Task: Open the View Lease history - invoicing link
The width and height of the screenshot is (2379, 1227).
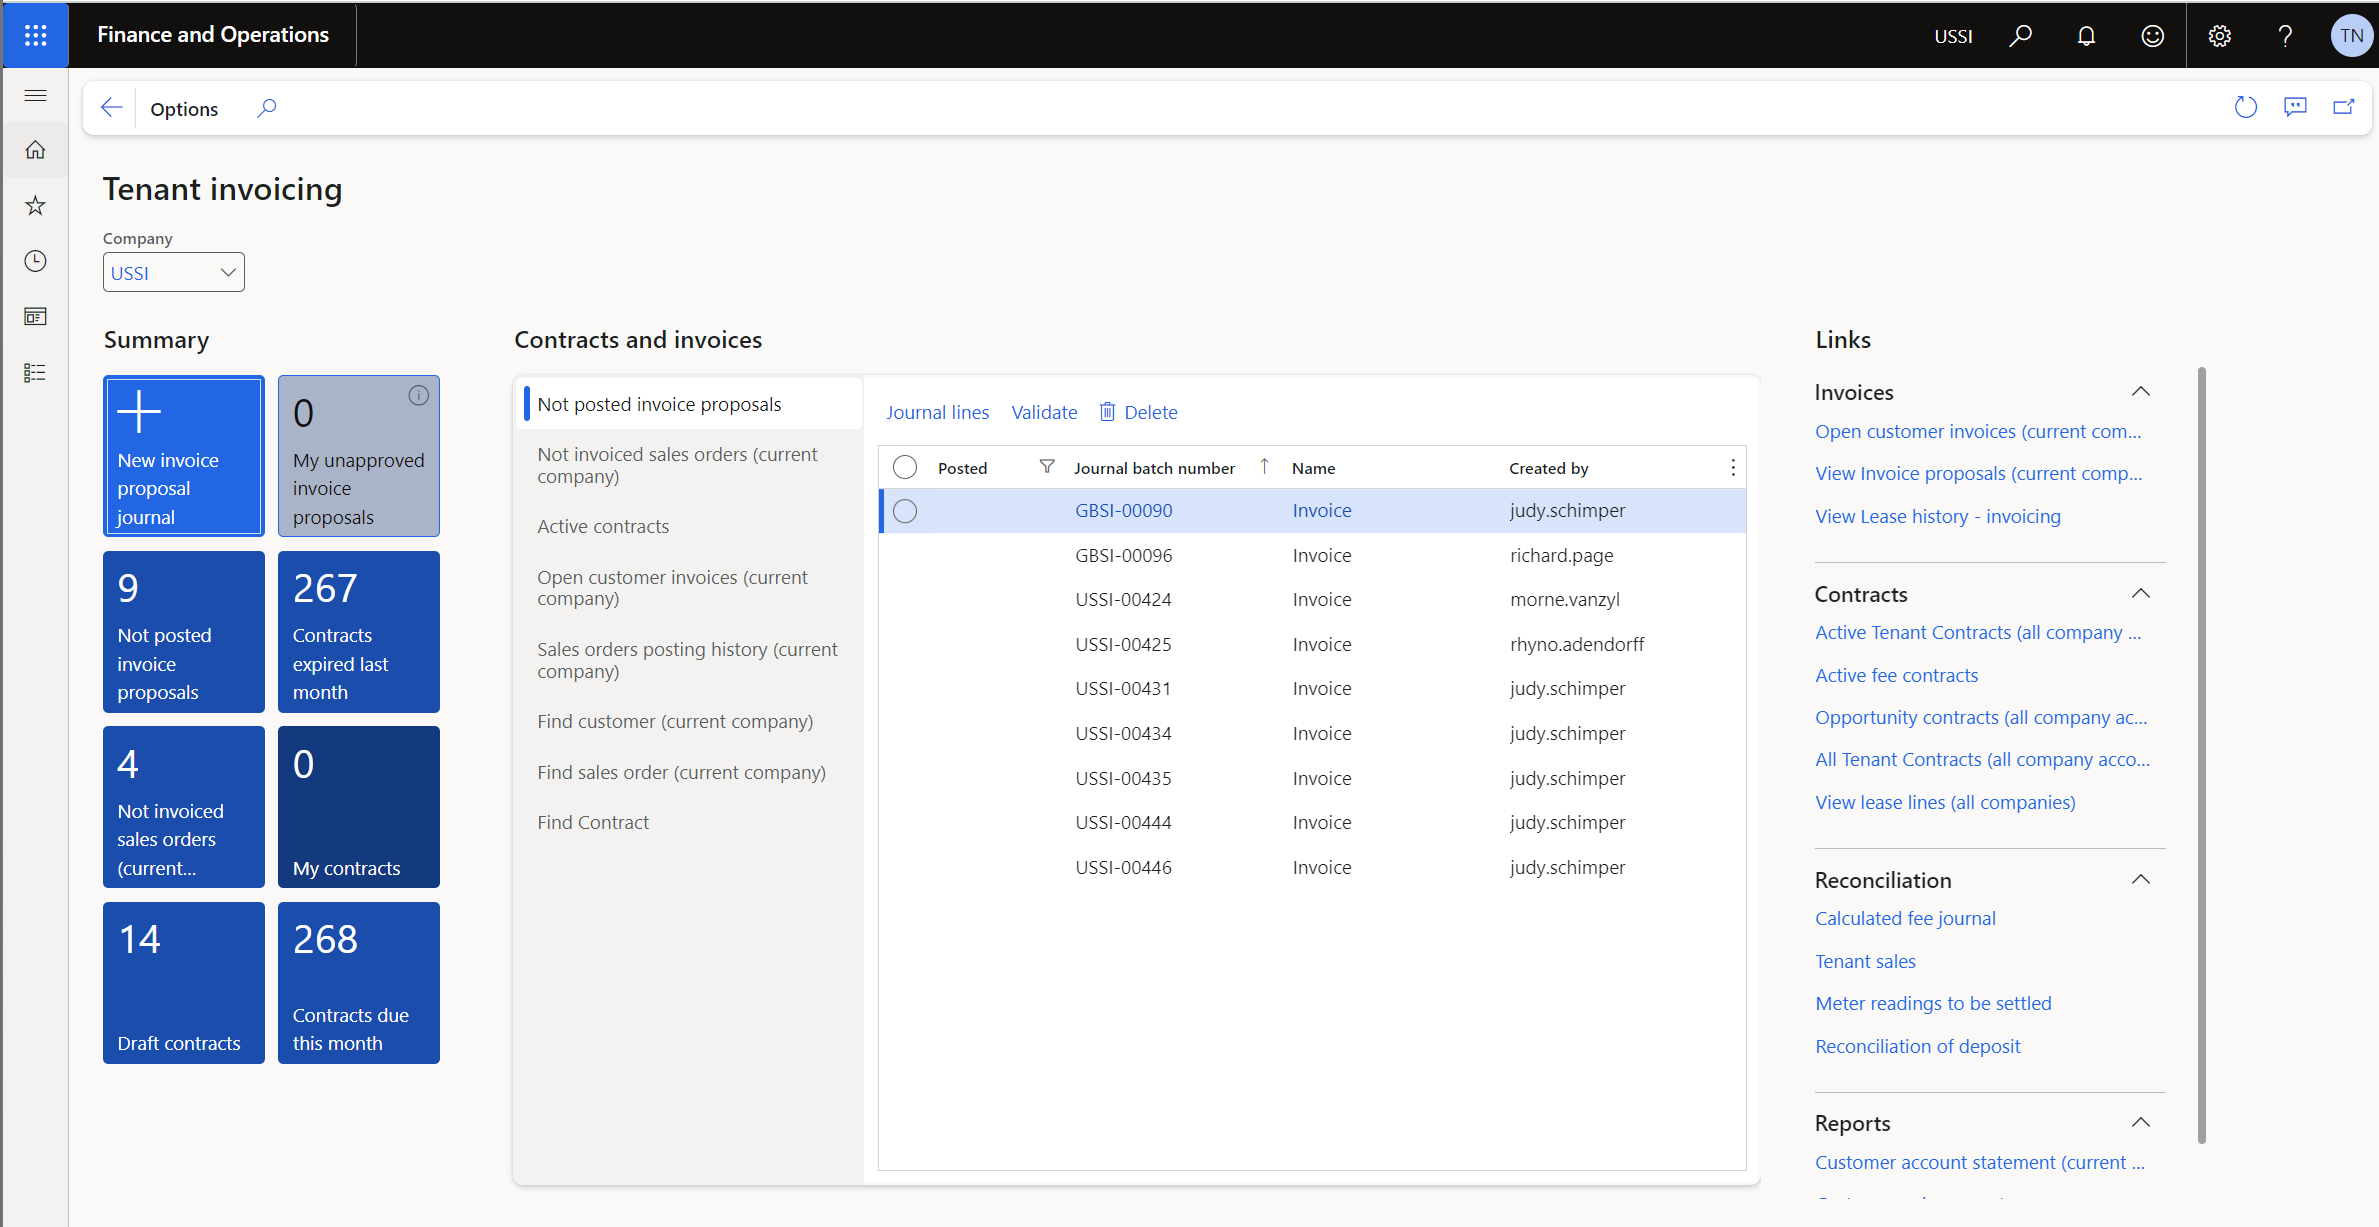Action: [x=1936, y=515]
